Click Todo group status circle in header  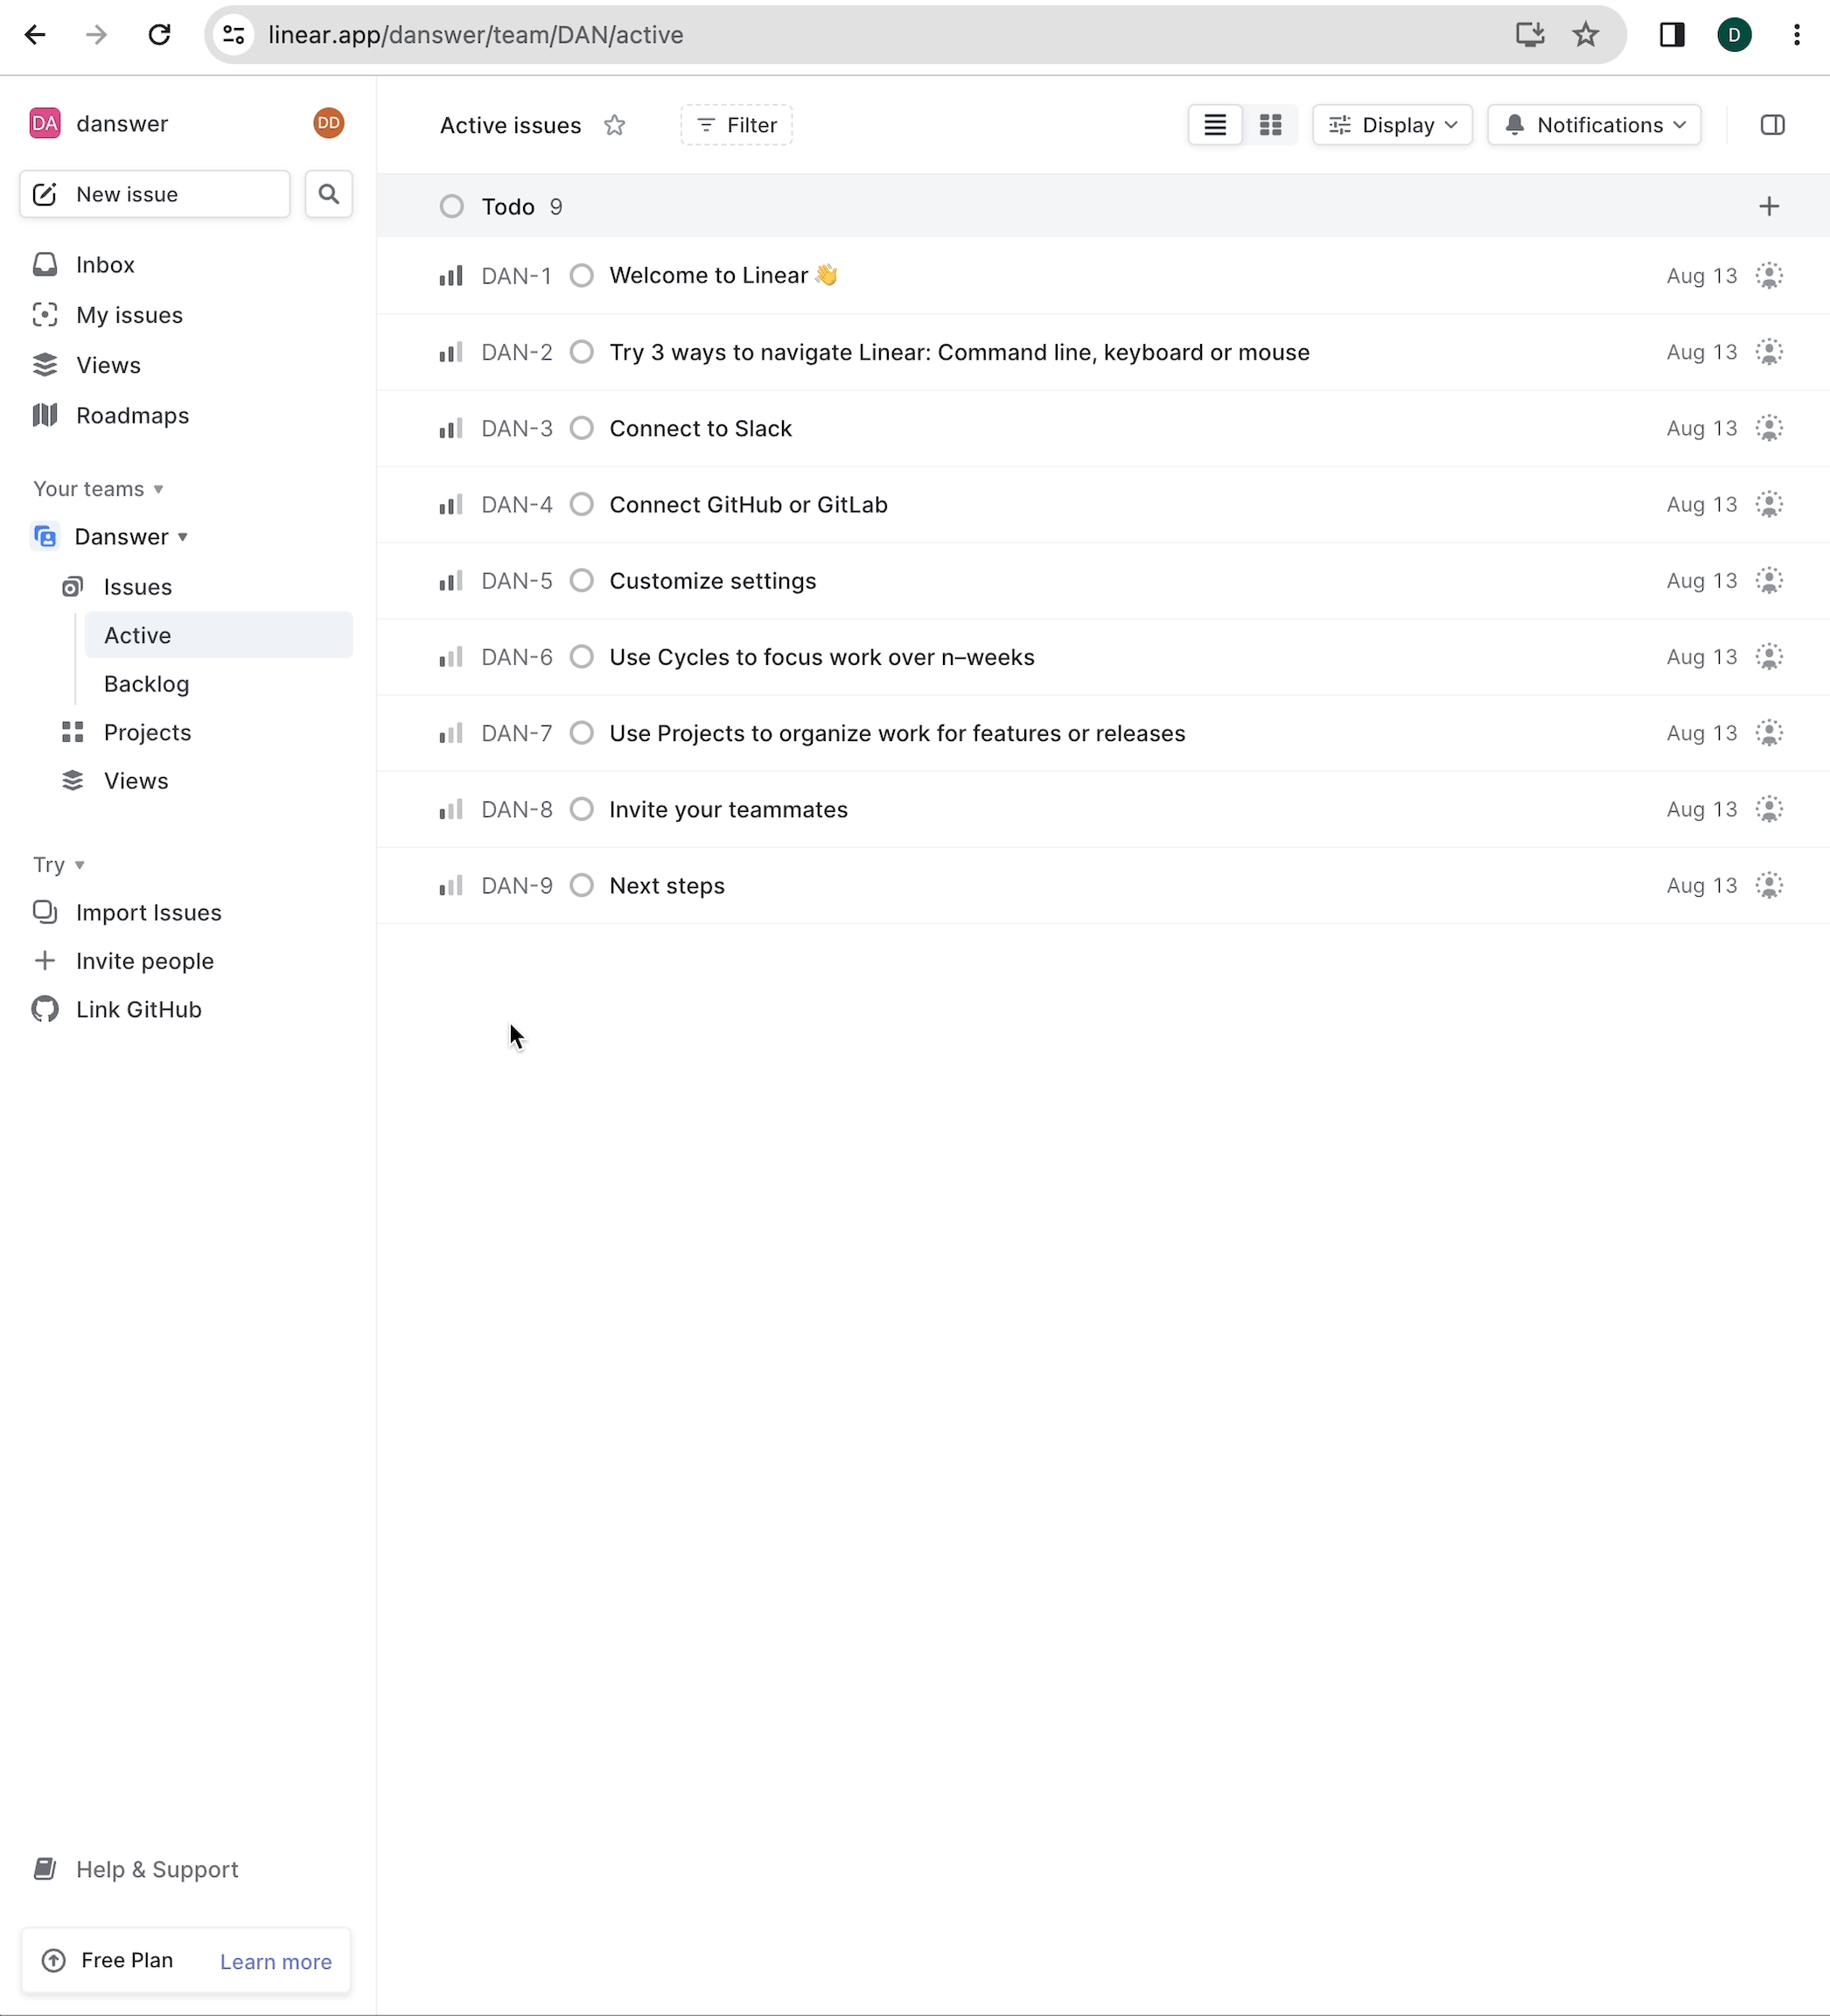[x=452, y=207]
